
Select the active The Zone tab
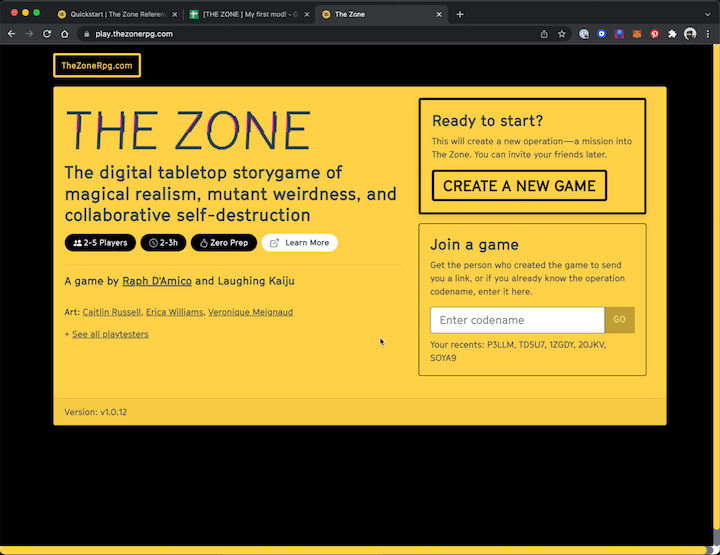click(x=381, y=14)
